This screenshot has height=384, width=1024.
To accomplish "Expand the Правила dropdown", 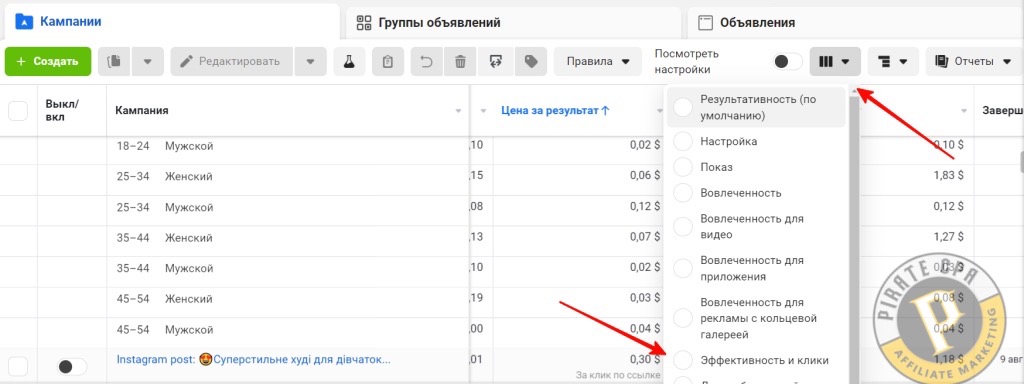I will (598, 61).
